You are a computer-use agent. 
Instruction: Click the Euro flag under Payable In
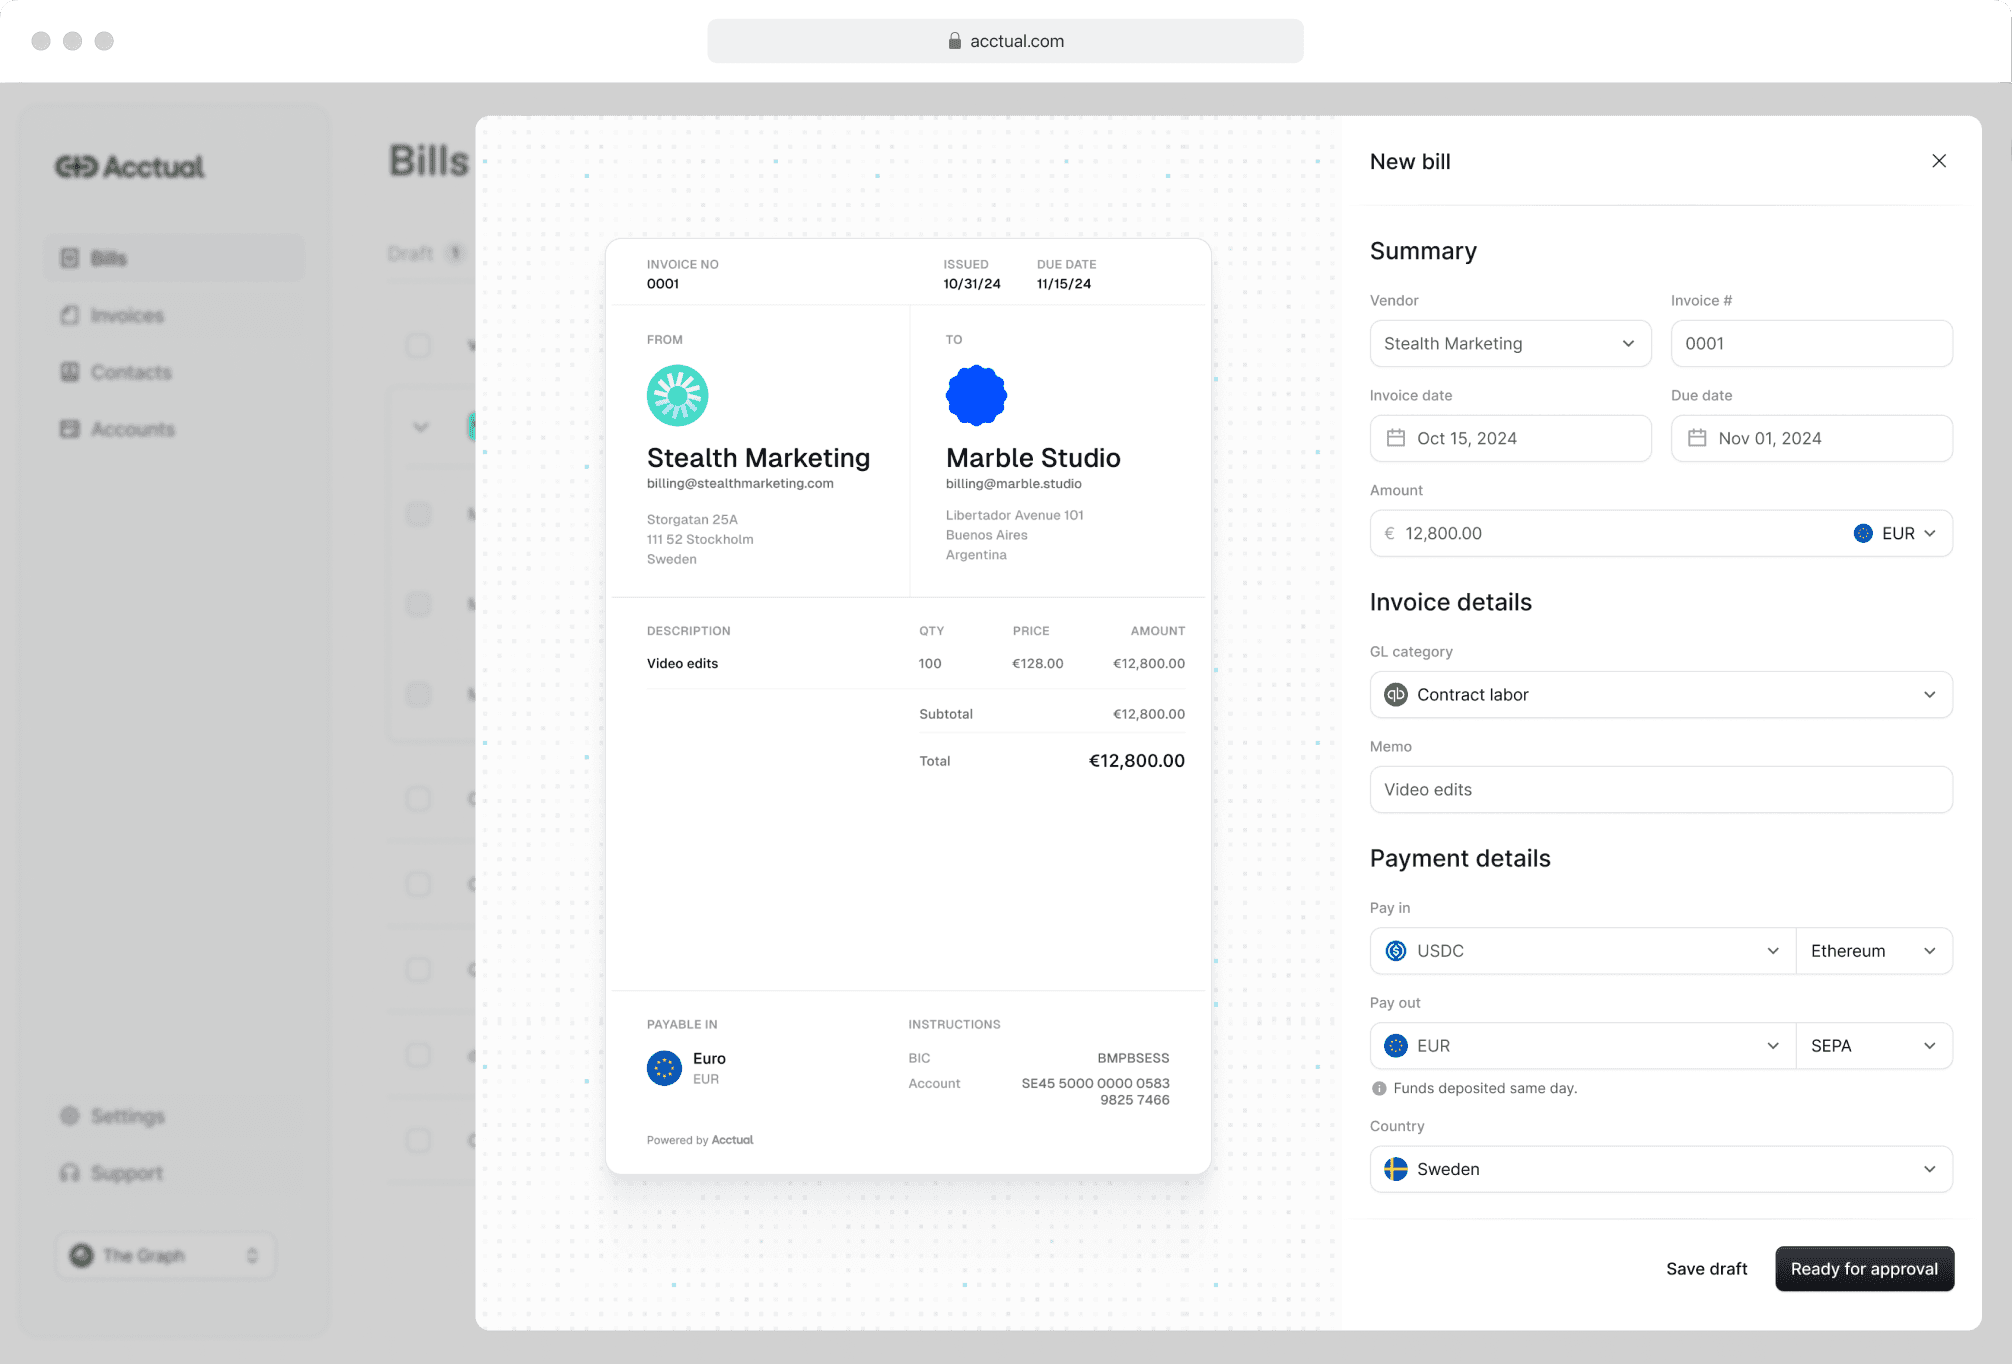tap(664, 1068)
